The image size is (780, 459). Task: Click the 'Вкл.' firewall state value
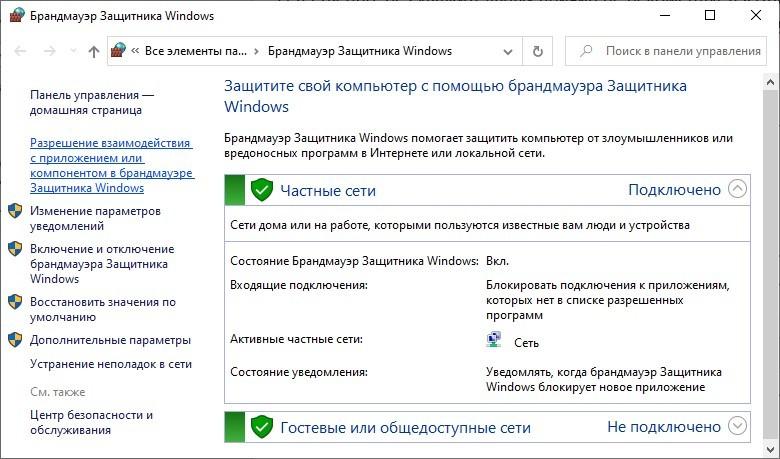click(x=497, y=261)
